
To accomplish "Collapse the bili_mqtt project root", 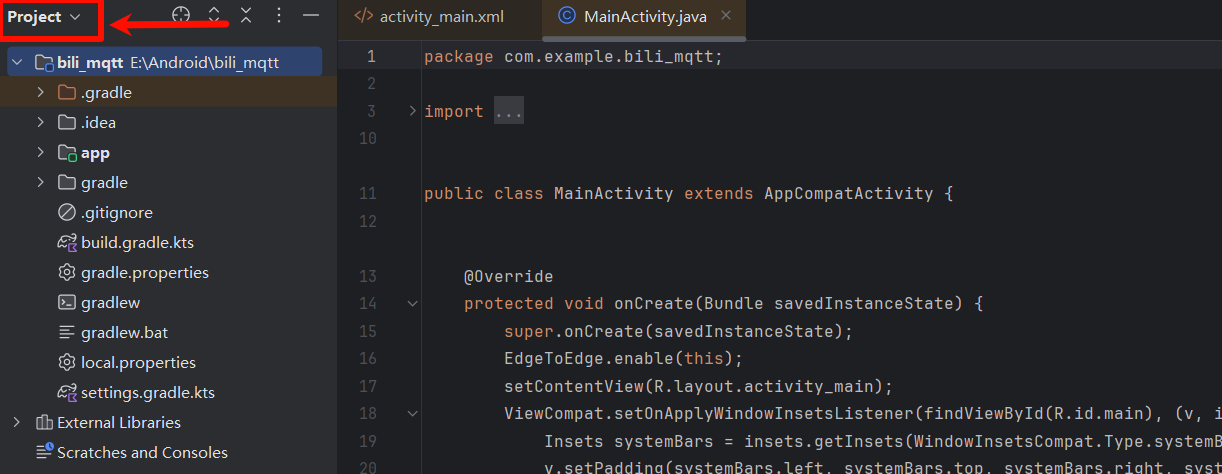I will 17,63.
